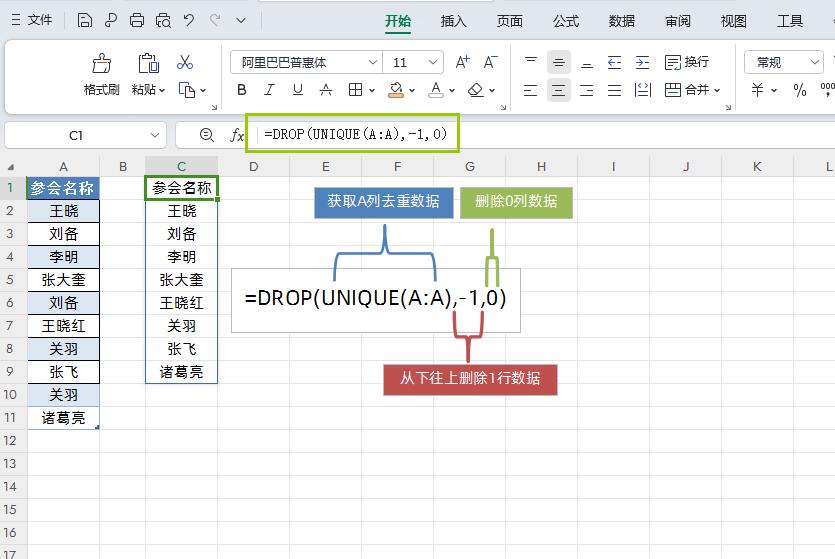835x559 pixels.
Task: Click the zoom formula magnifier icon
Action: (207, 135)
